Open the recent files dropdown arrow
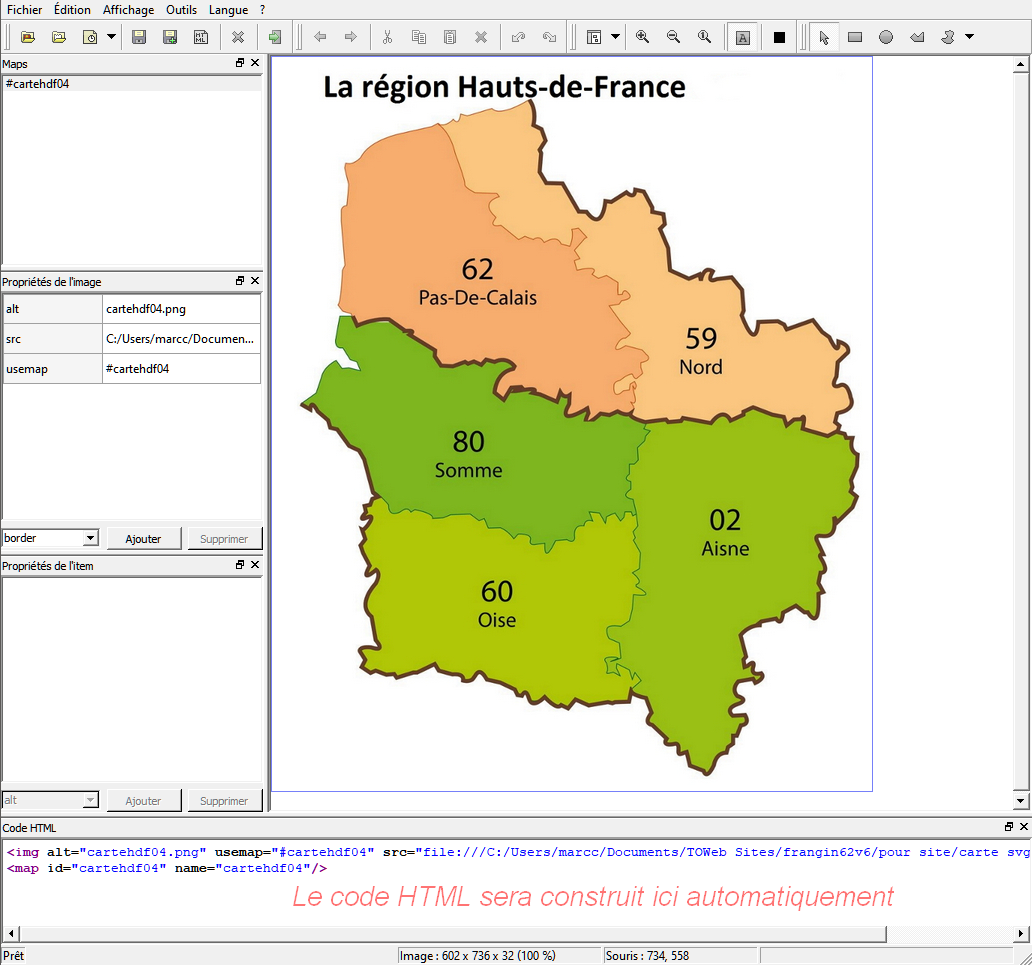 pyautogui.click(x=111, y=37)
